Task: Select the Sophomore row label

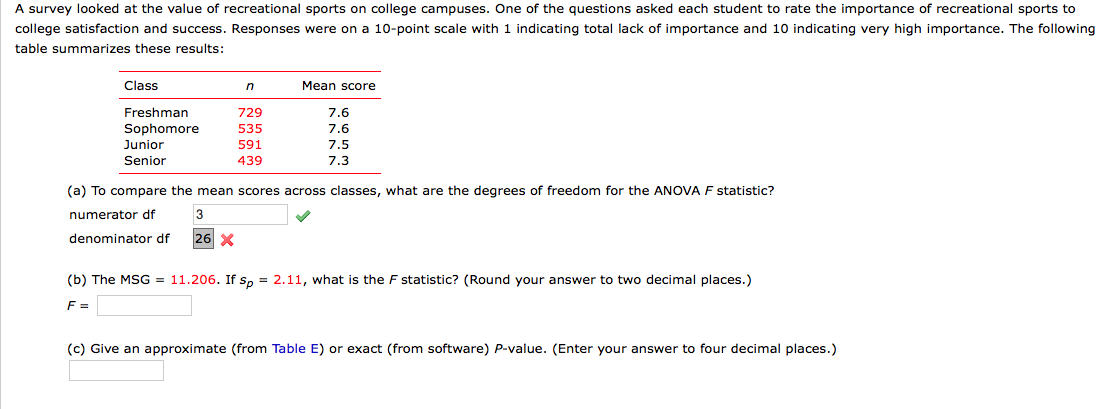Action: [162, 129]
